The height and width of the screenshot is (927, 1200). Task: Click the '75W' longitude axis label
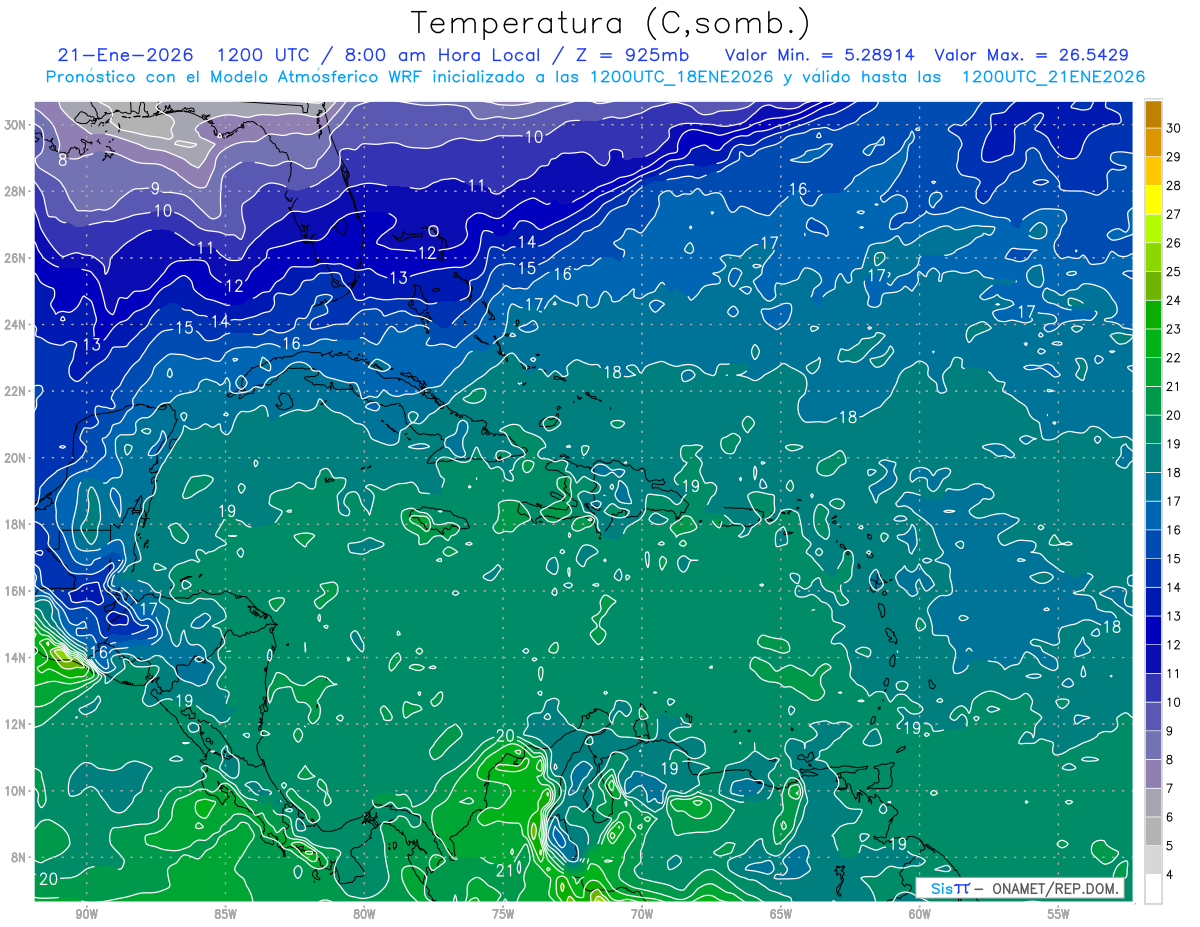pos(503,914)
